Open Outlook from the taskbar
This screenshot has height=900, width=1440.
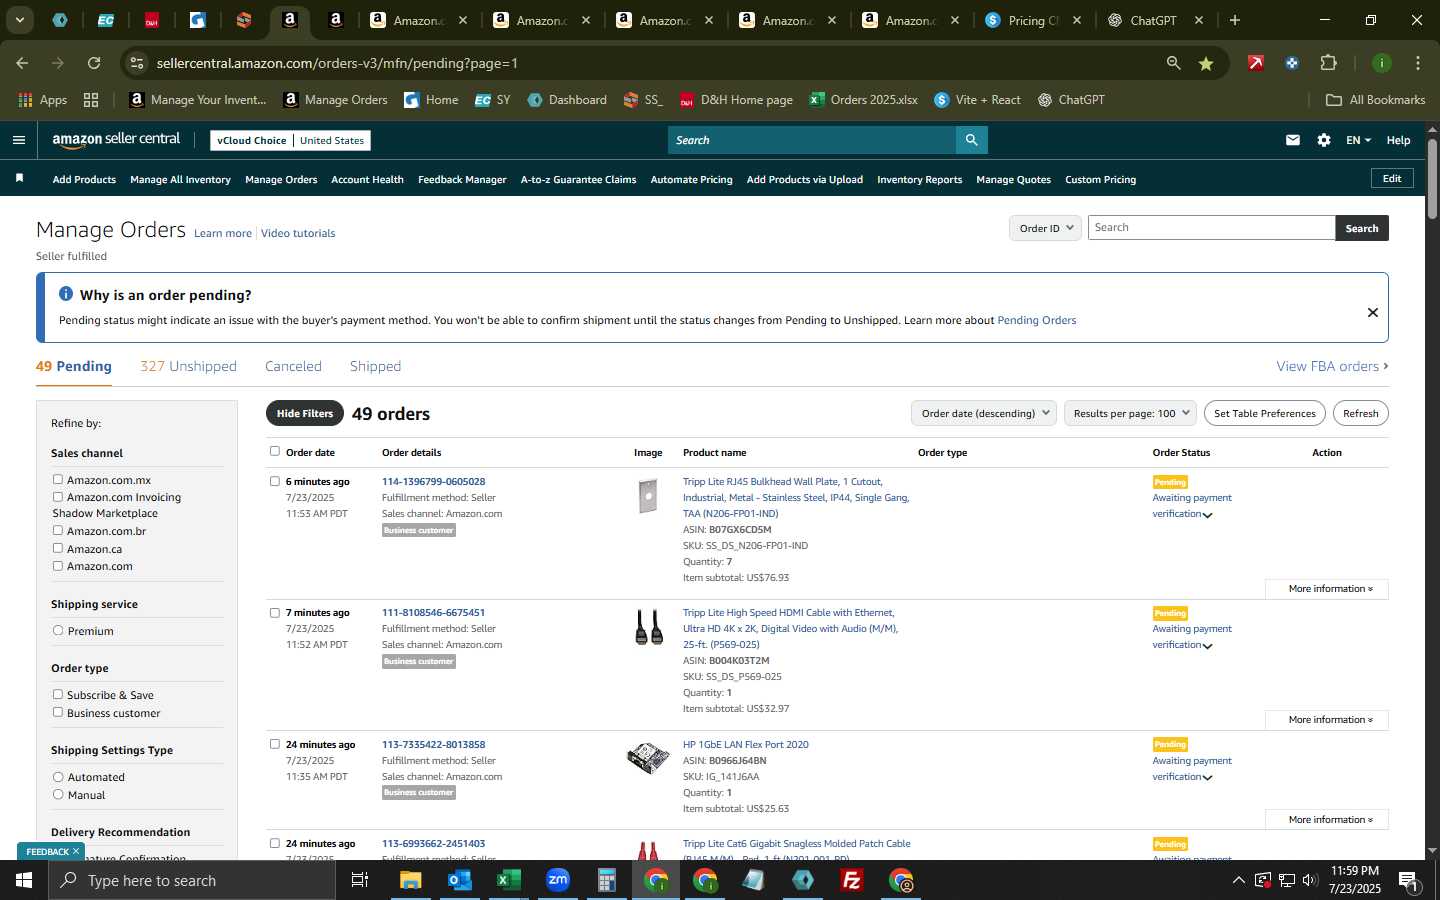(x=459, y=880)
